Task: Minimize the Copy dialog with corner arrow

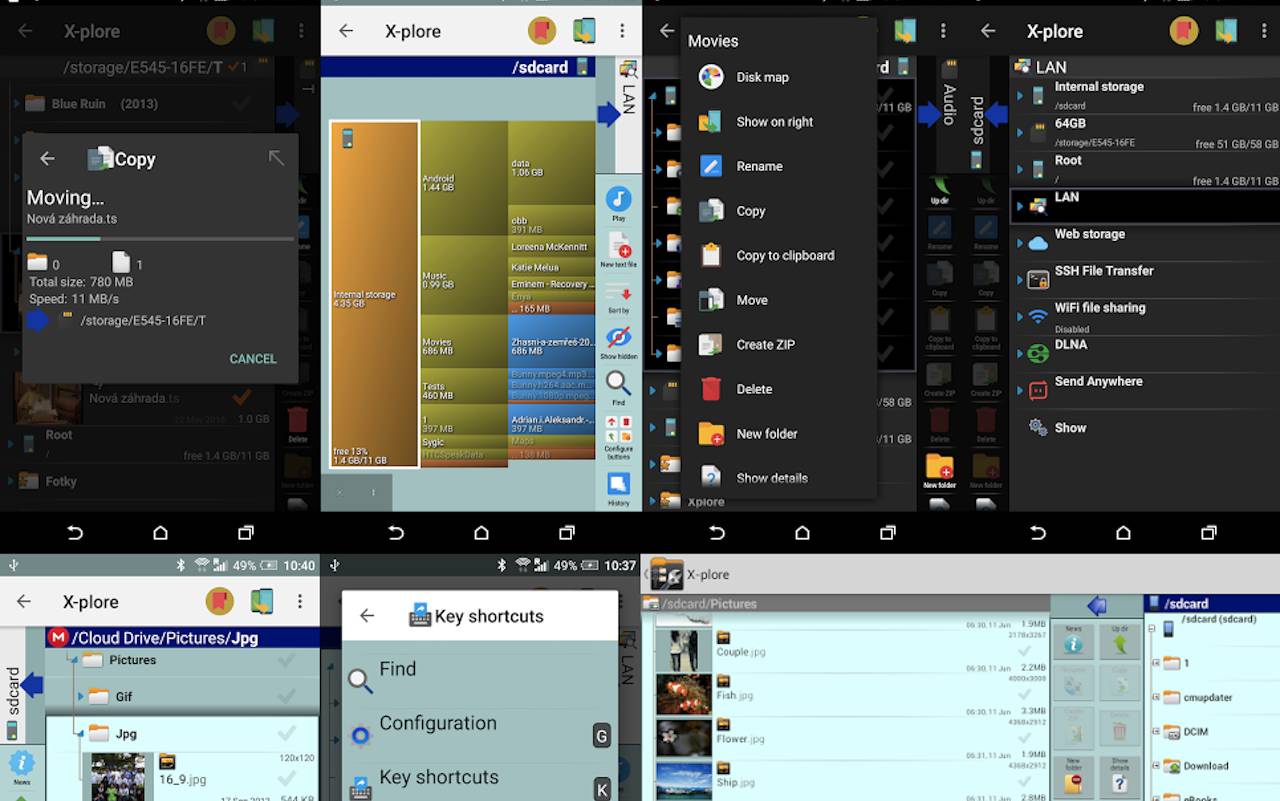Action: 277,158
